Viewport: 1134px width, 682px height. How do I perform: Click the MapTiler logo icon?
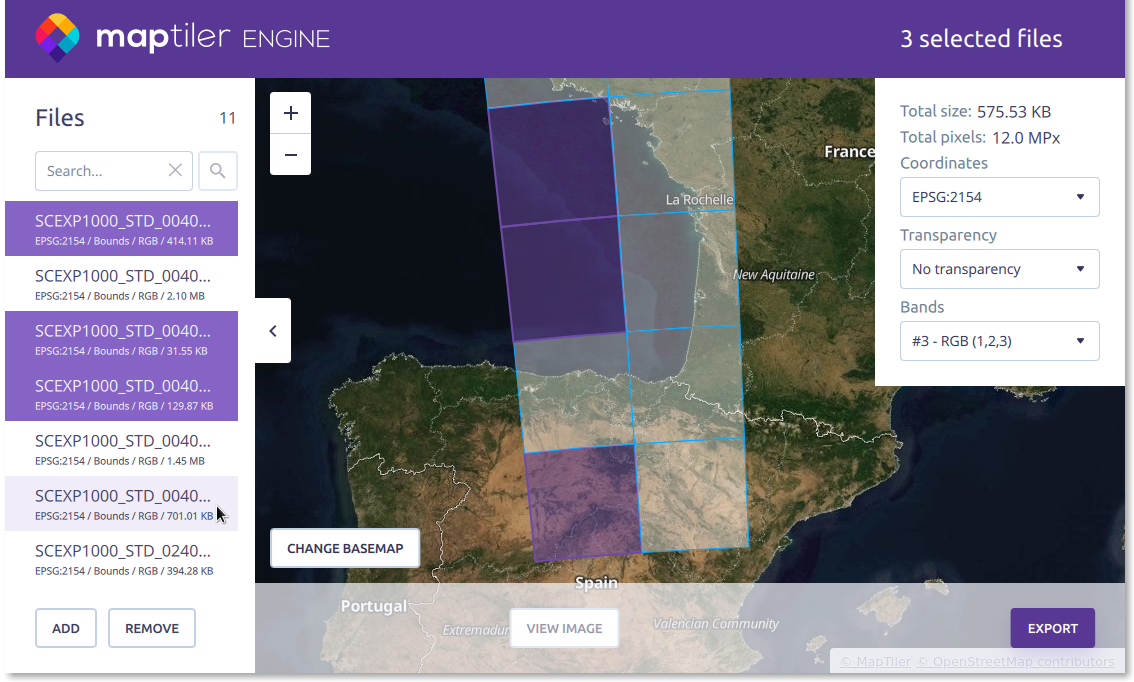point(57,38)
